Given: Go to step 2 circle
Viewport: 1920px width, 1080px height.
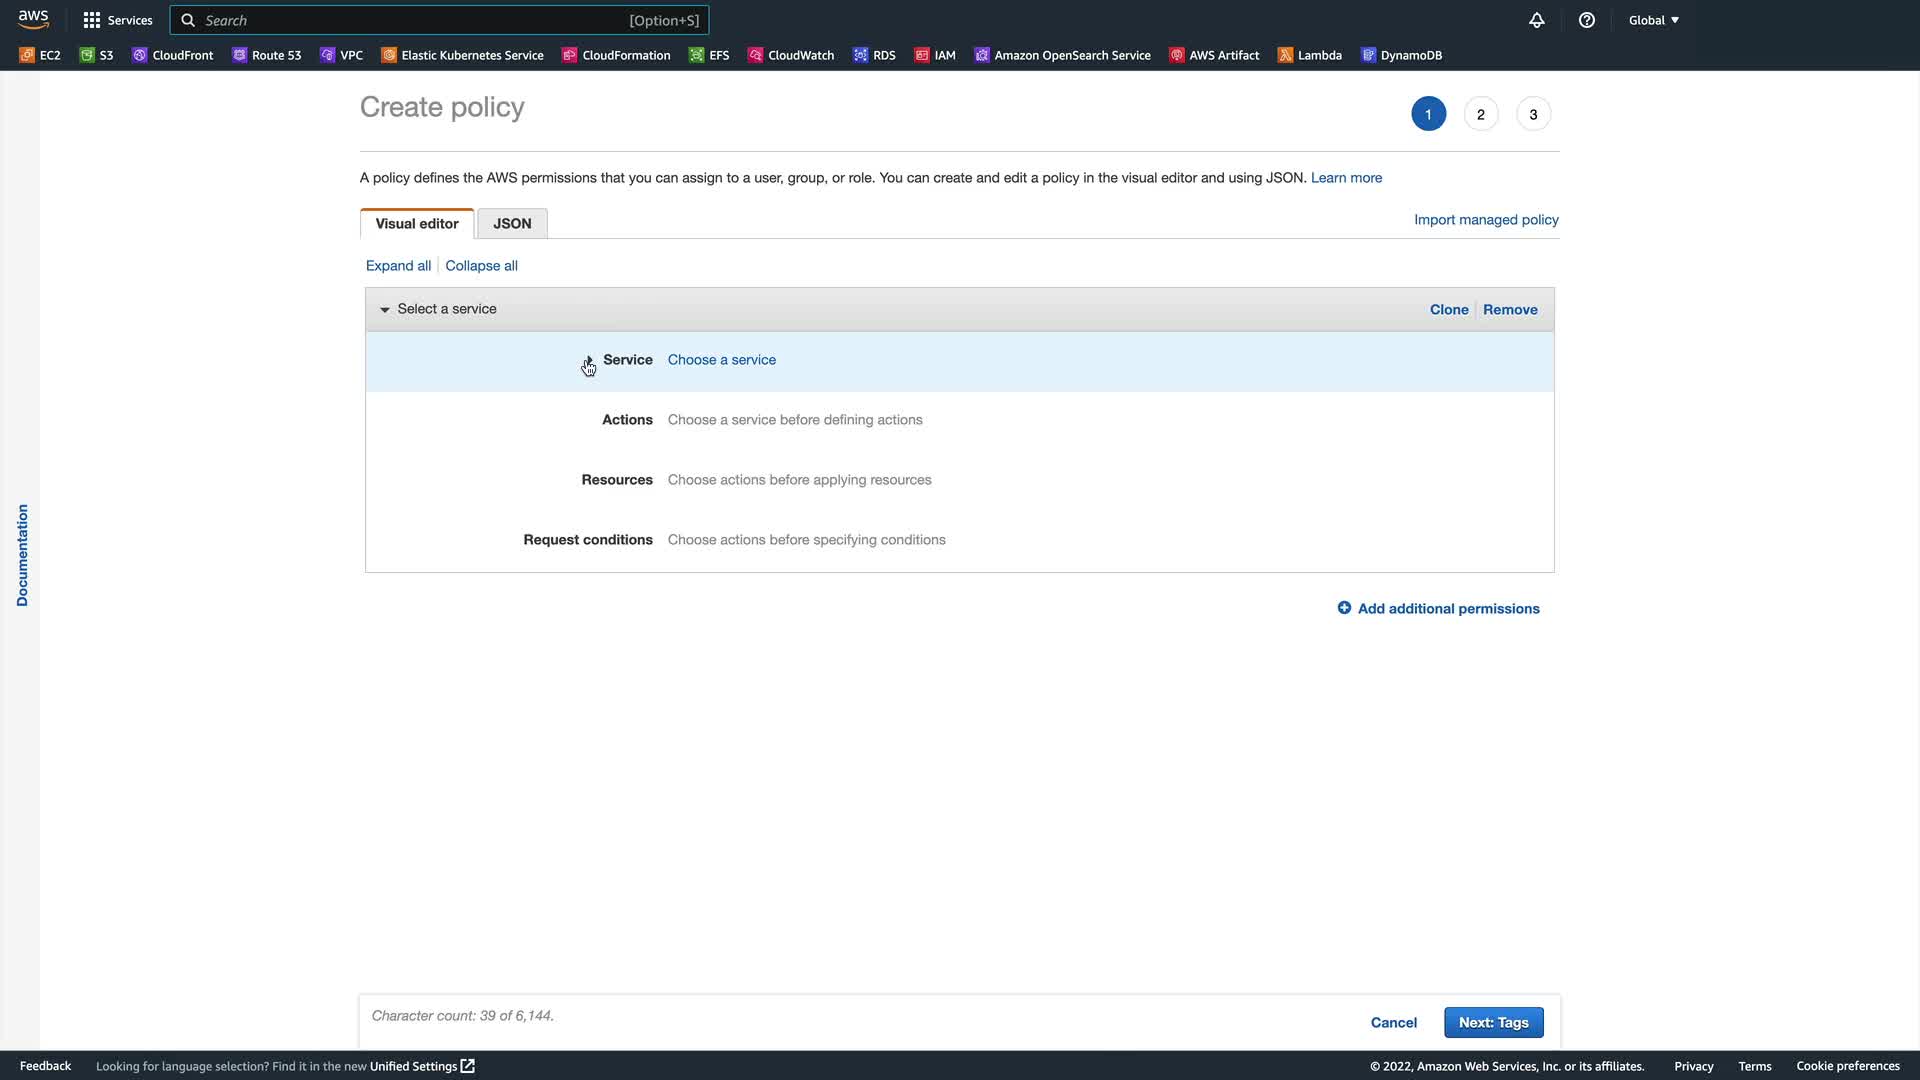Looking at the screenshot, I should [x=1481, y=114].
